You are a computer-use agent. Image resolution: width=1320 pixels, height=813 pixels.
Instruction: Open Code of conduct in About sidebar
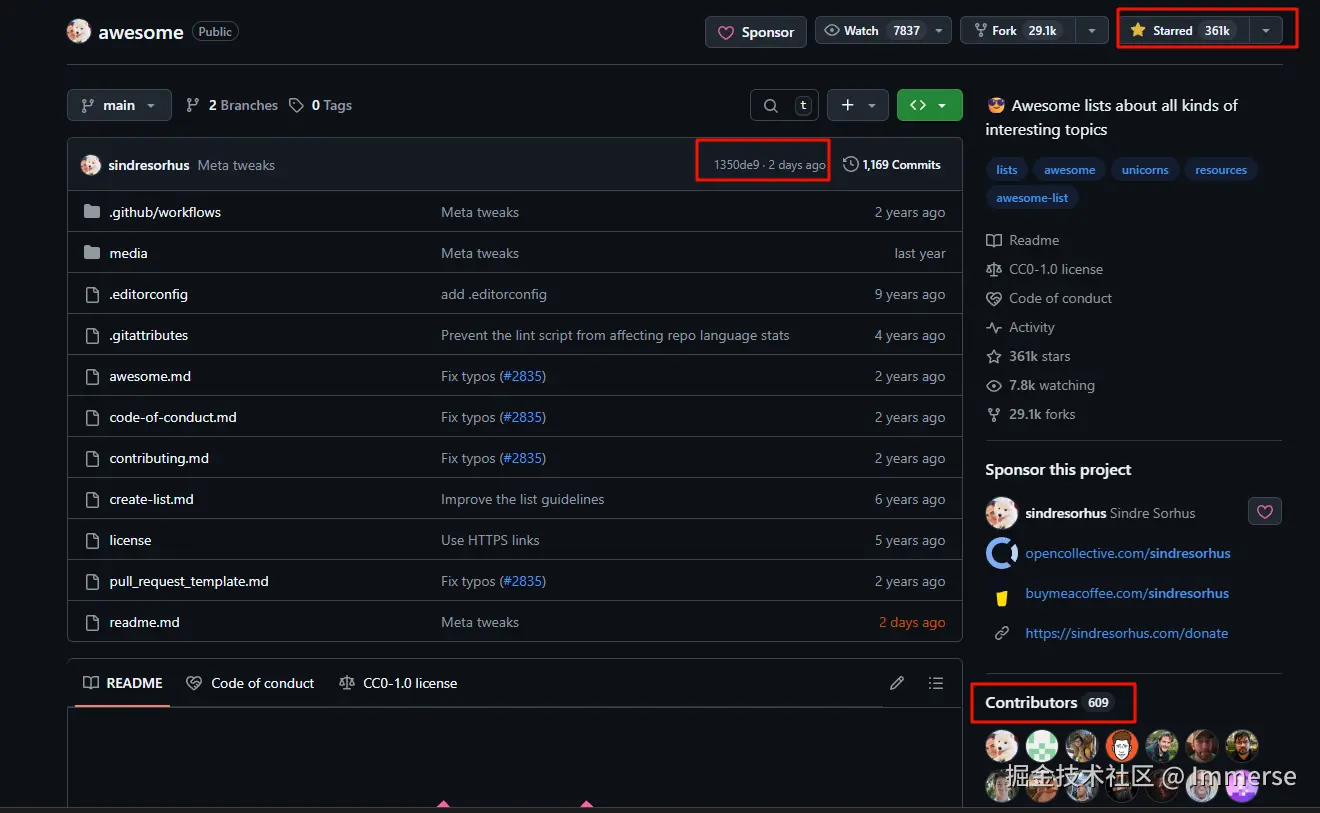point(1048,298)
